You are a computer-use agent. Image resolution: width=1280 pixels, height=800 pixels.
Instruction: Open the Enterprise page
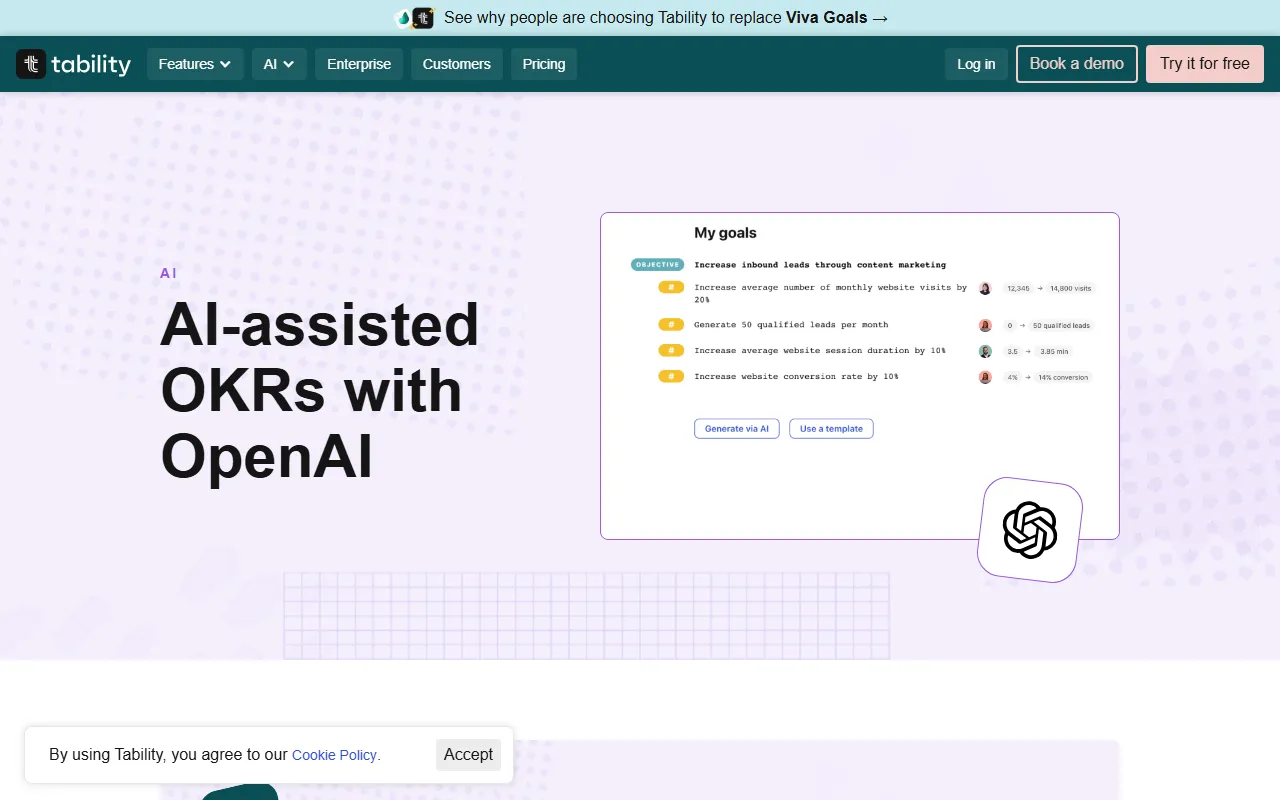tap(359, 64)
